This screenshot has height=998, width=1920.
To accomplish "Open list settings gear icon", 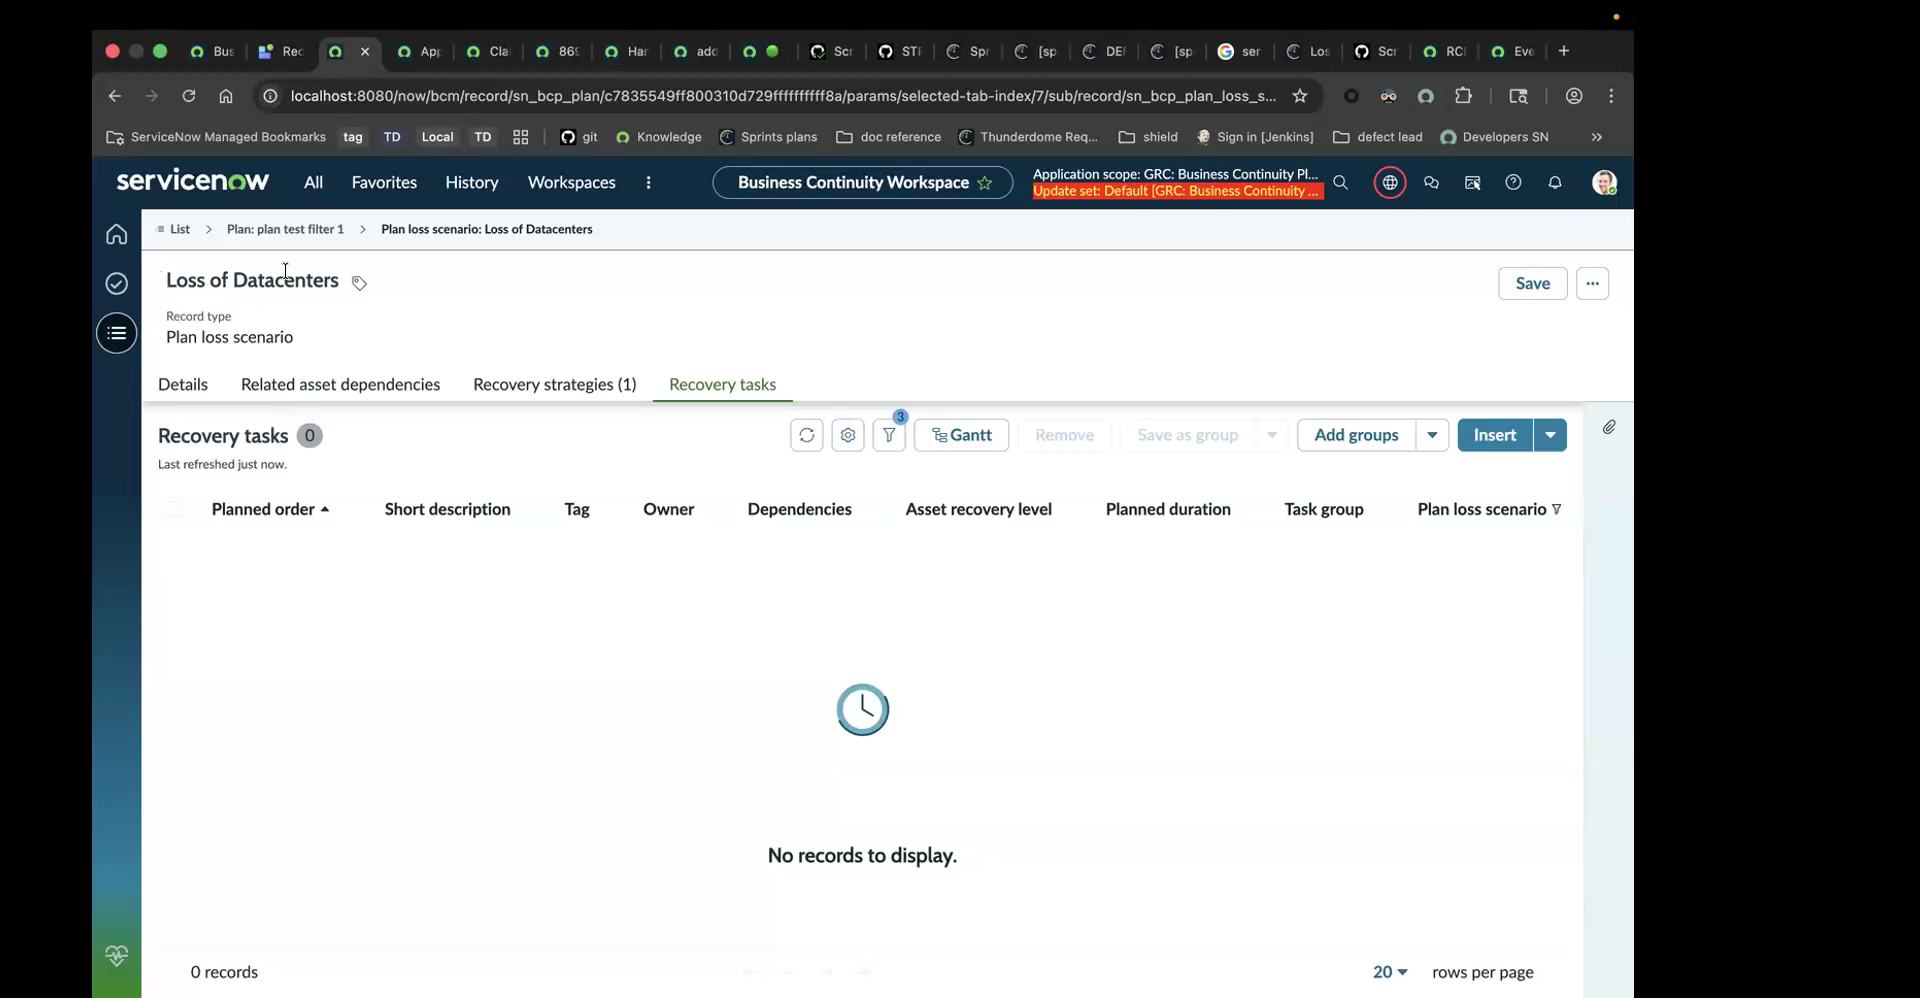I will [848, 435].
